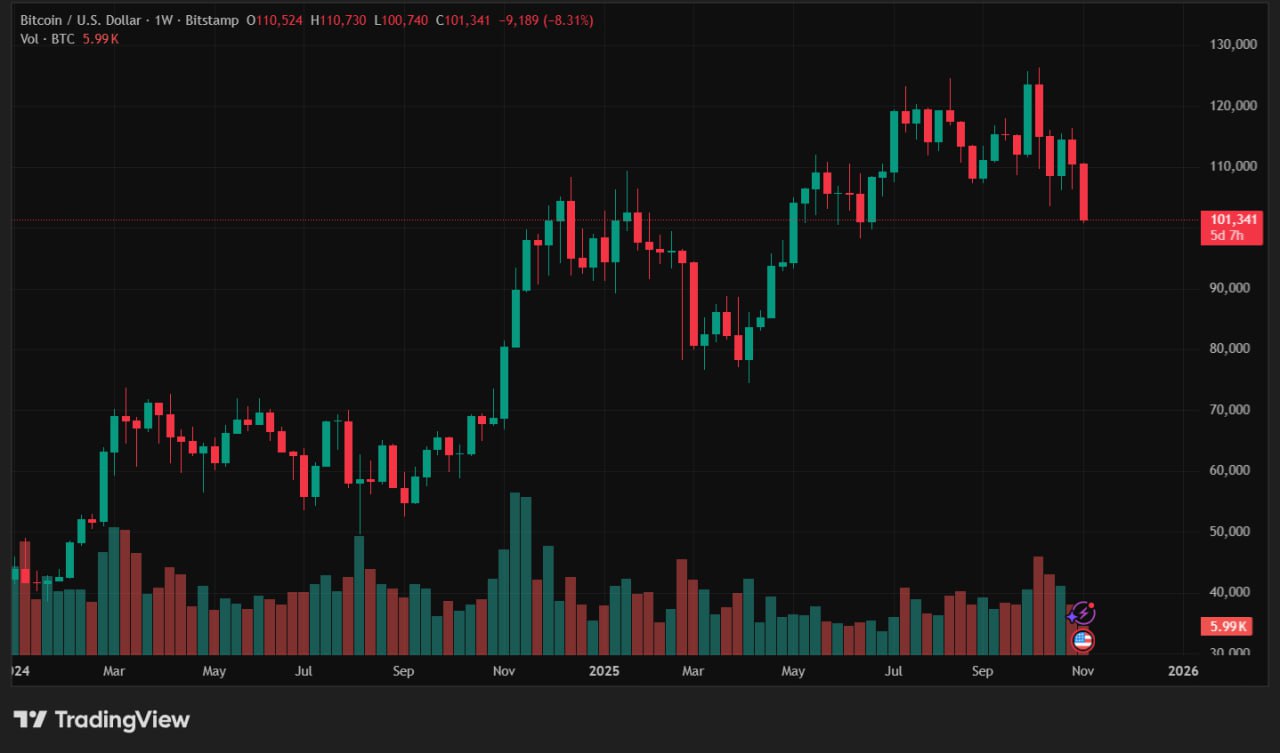Click the US flag economic event icon
This screenshot has height=753, width=1280.
(1082, 641)
